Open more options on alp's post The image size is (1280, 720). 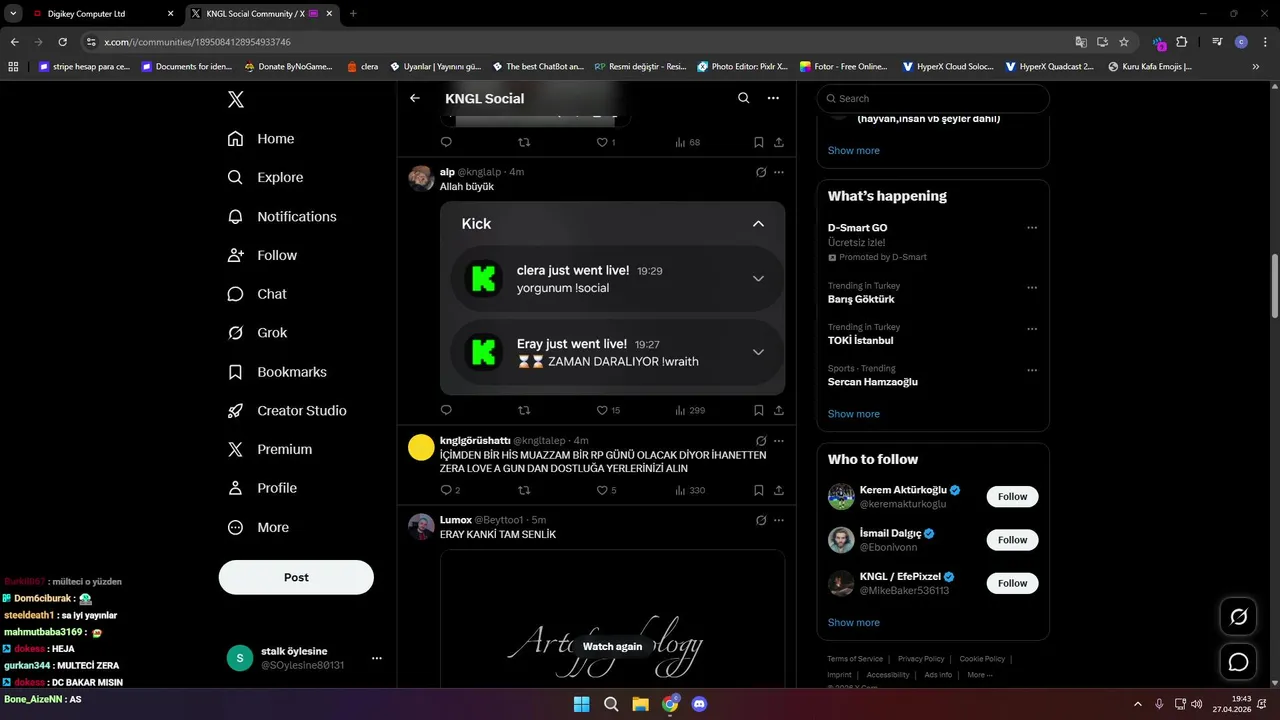779,172
